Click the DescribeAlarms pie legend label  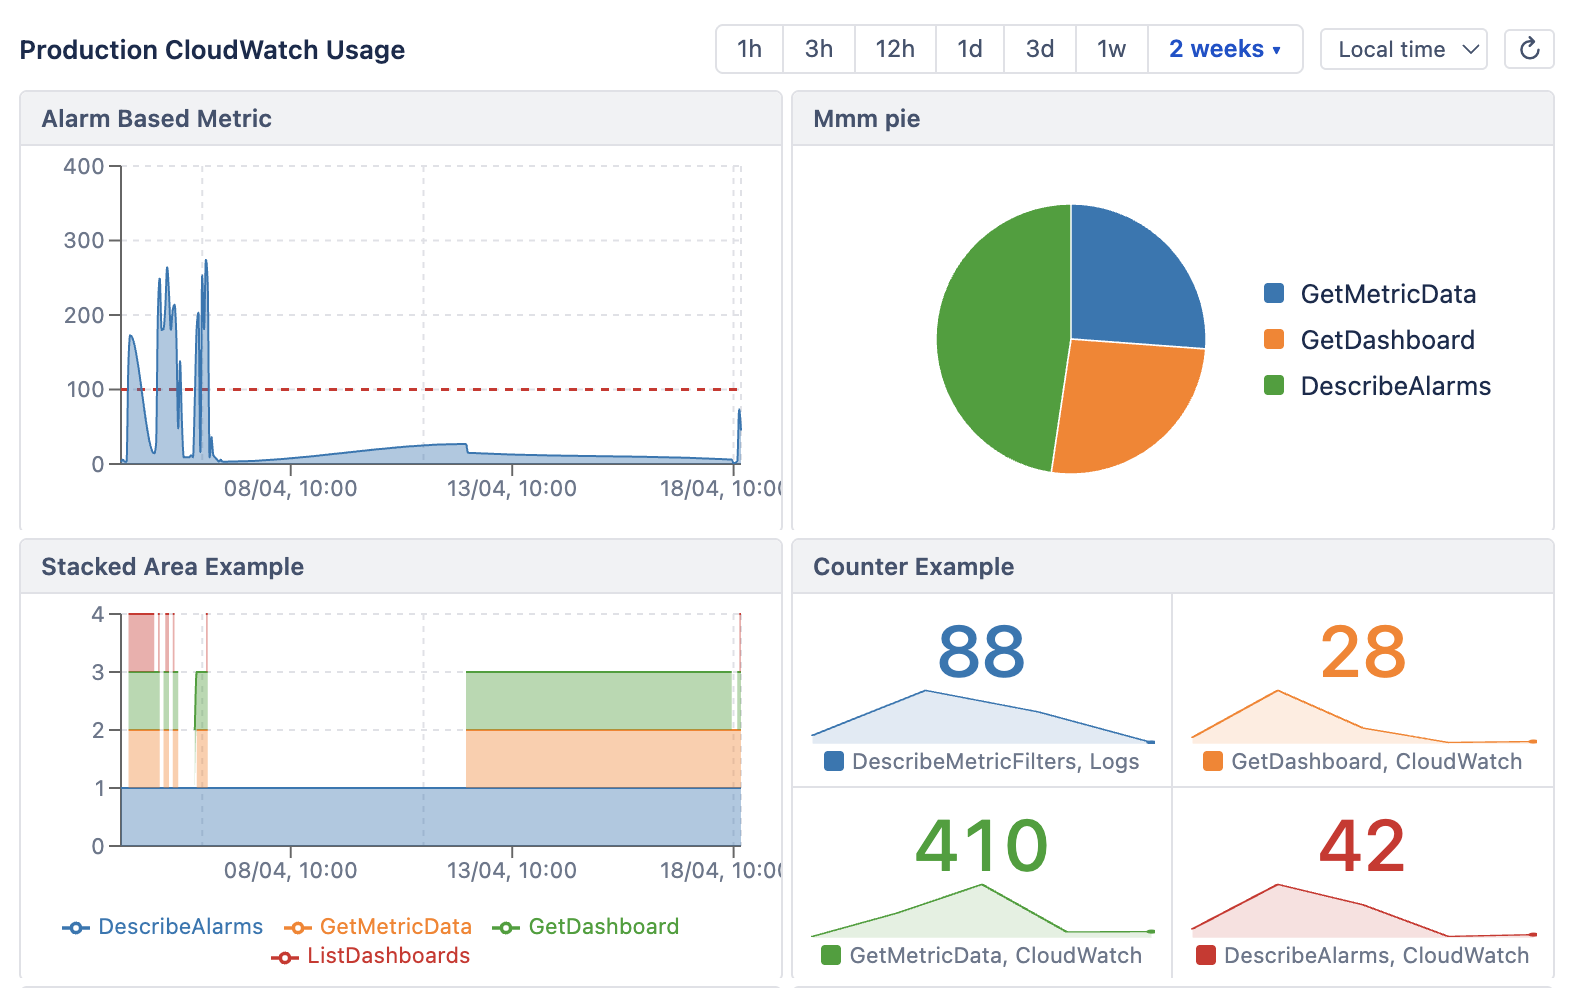(1396, 386)
